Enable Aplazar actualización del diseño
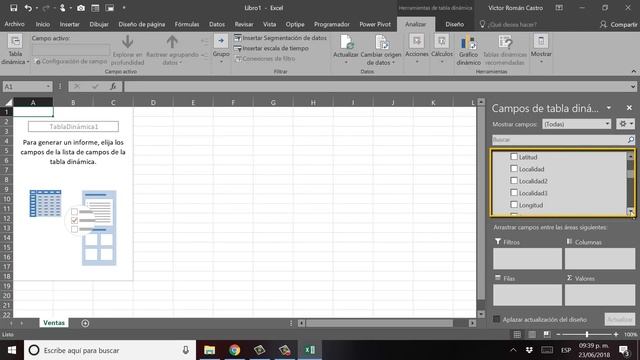The image size is (640, 360). click(x=496, y=319)
